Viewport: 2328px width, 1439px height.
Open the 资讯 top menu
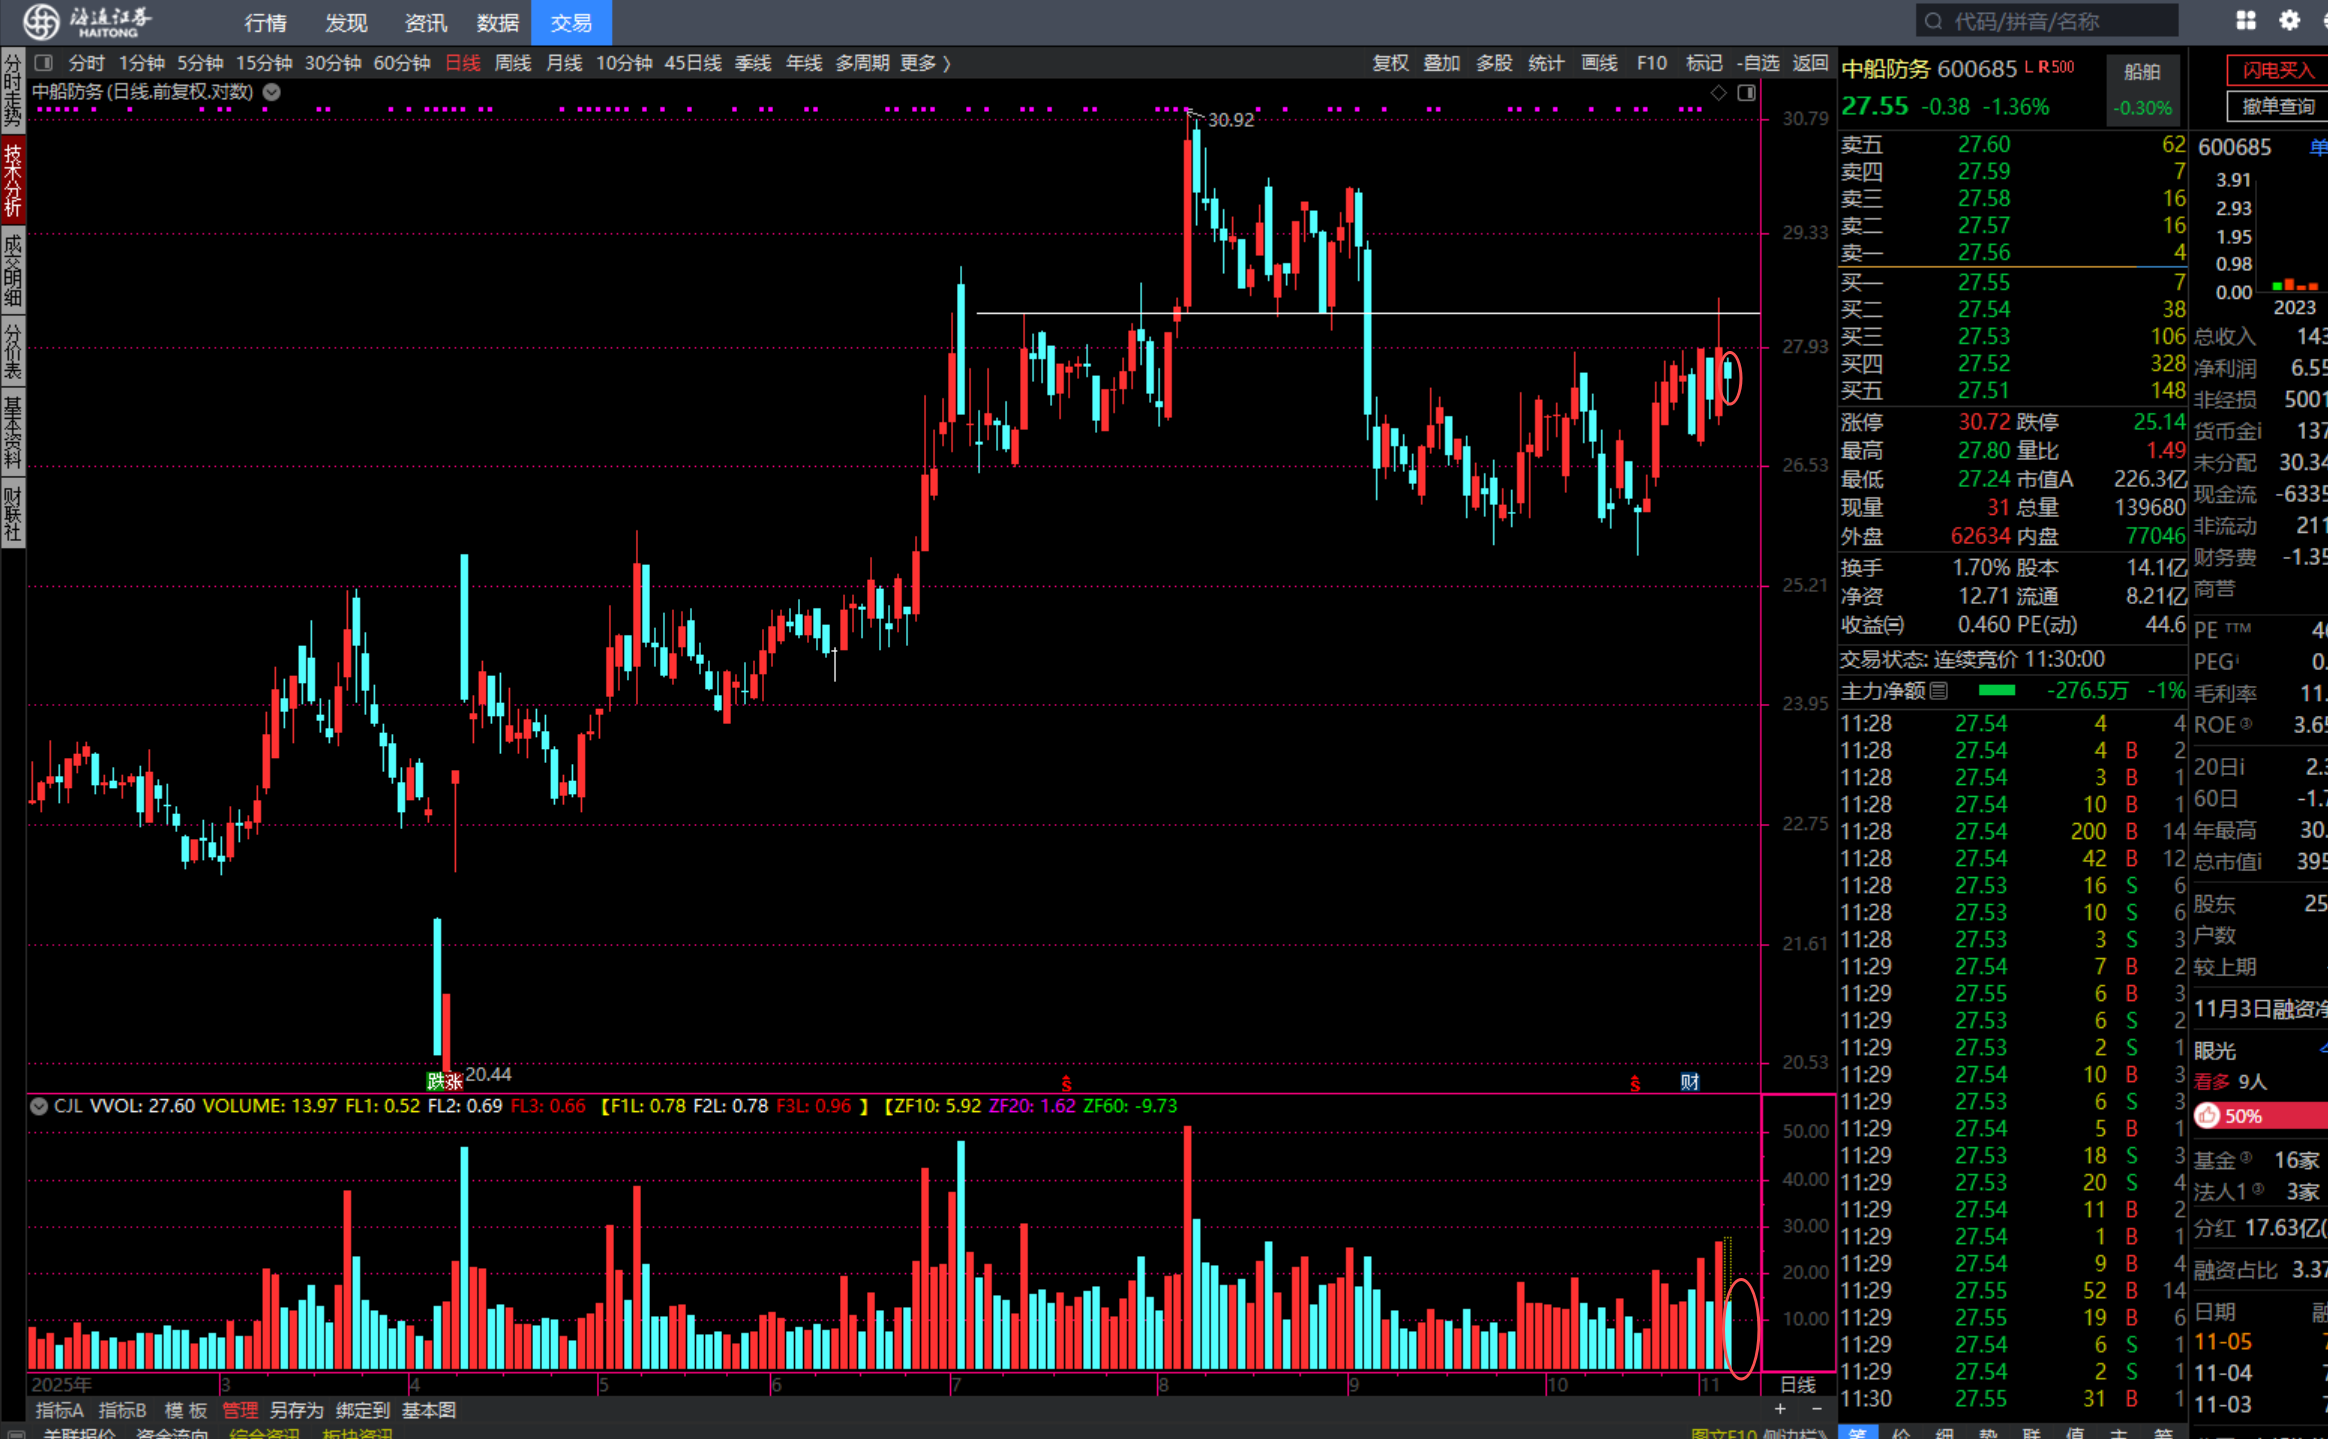(x=425, y=22)
